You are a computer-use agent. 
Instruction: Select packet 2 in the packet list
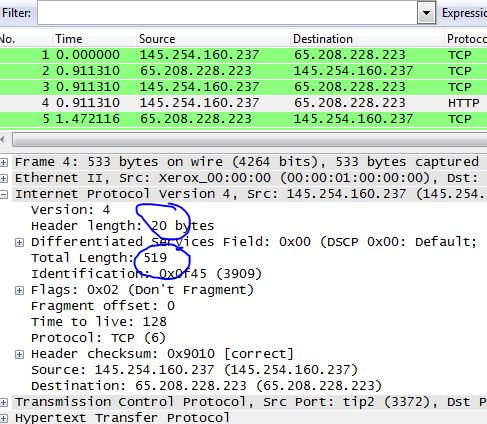(243, 71)
